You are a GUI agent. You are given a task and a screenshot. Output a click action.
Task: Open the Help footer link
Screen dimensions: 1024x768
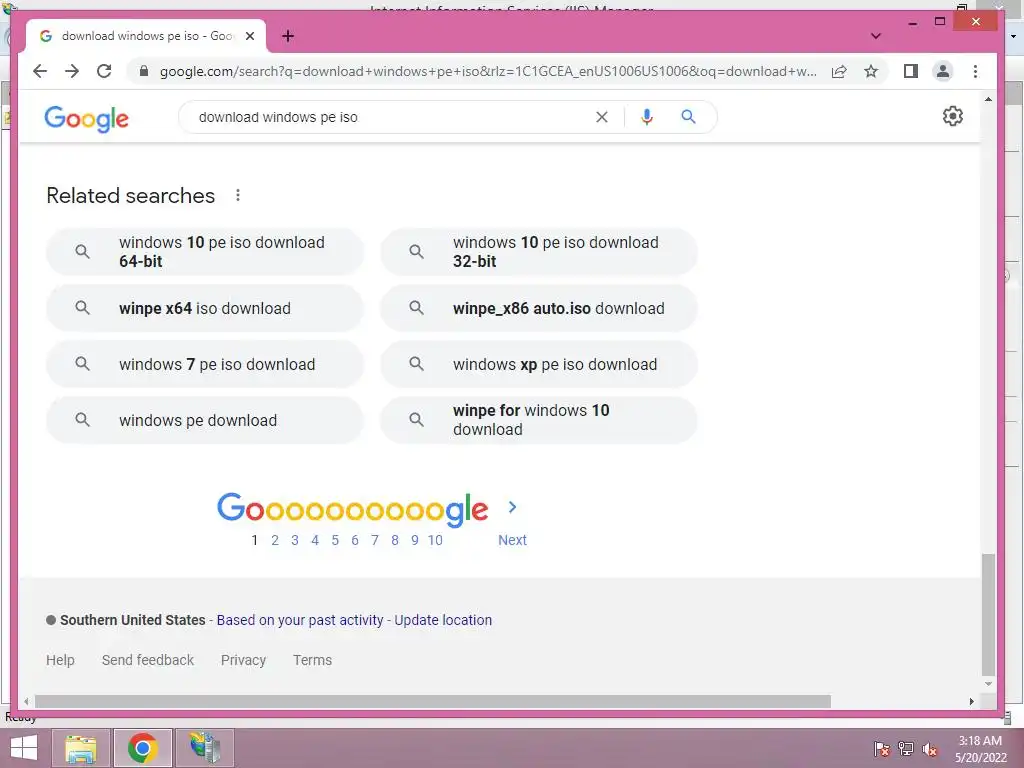tap(60, 660)
